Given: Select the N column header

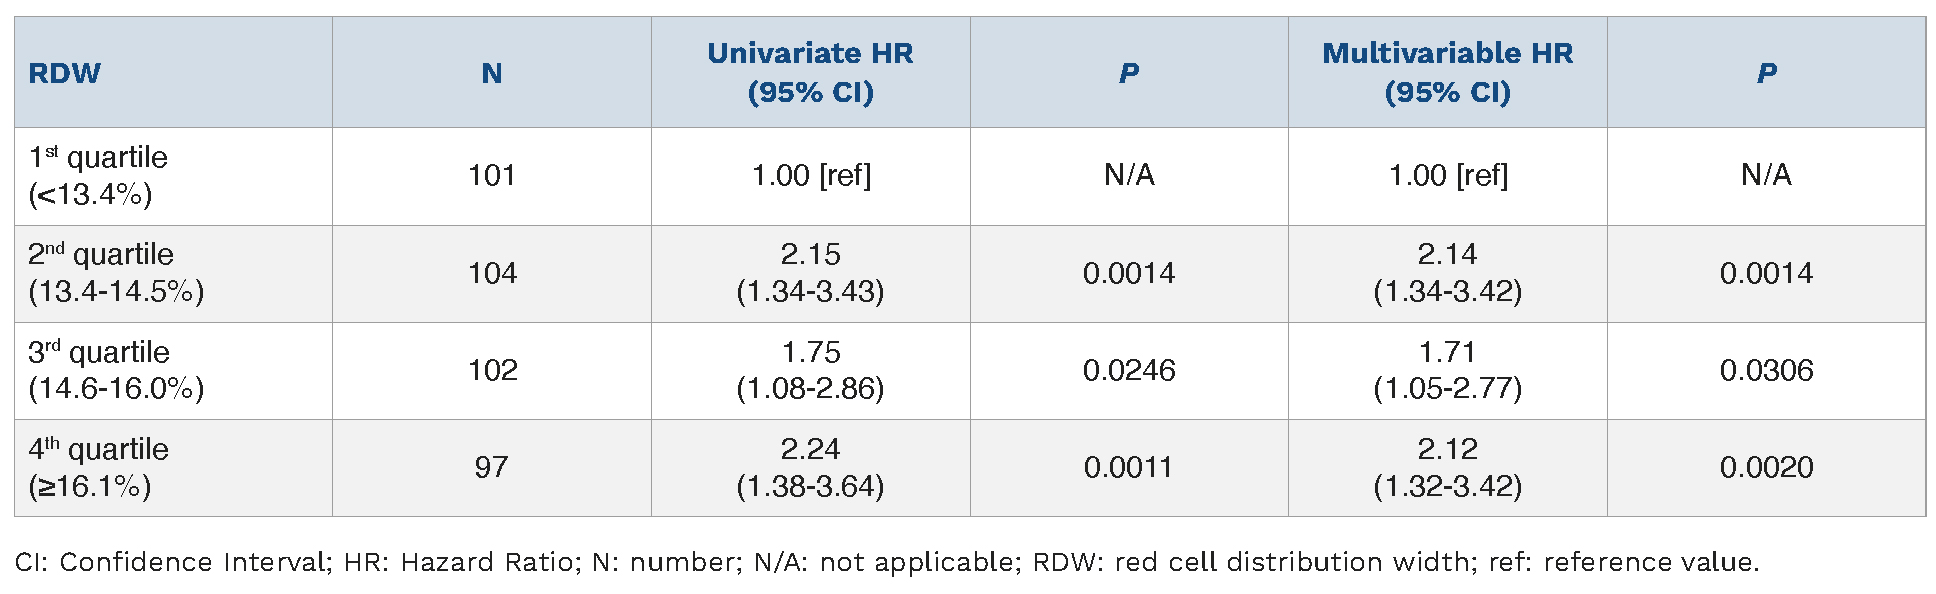Looking at the screenshot, I should (x=491, y=73).
